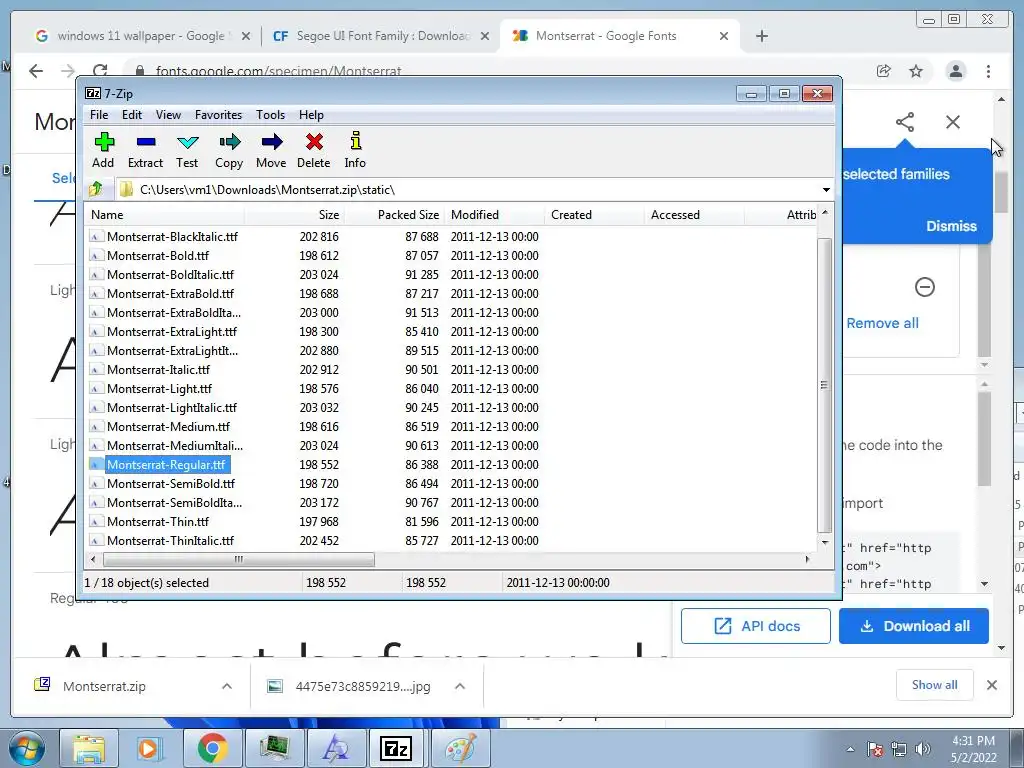
Task: Sort files by the Name column
Action: click(x=165, y=215)
